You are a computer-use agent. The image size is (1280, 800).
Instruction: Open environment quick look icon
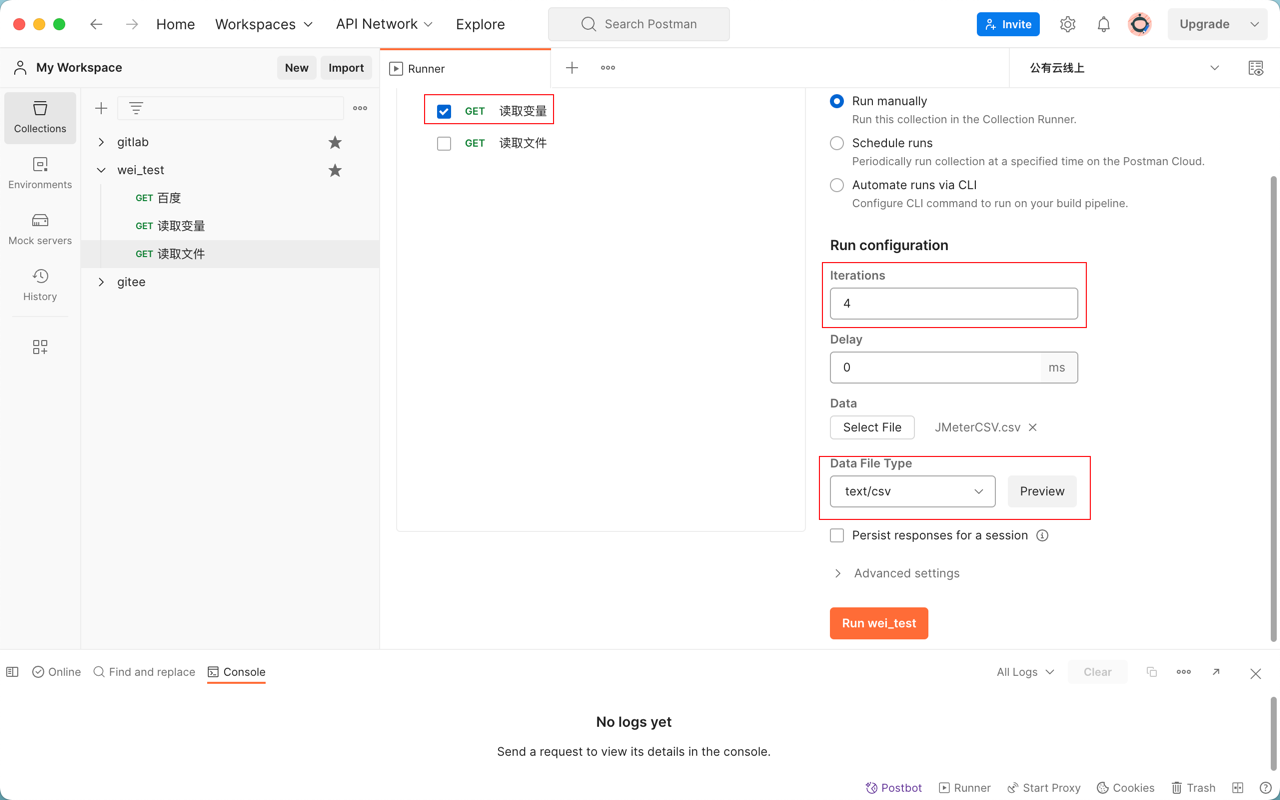click(x=1256, y=68)
